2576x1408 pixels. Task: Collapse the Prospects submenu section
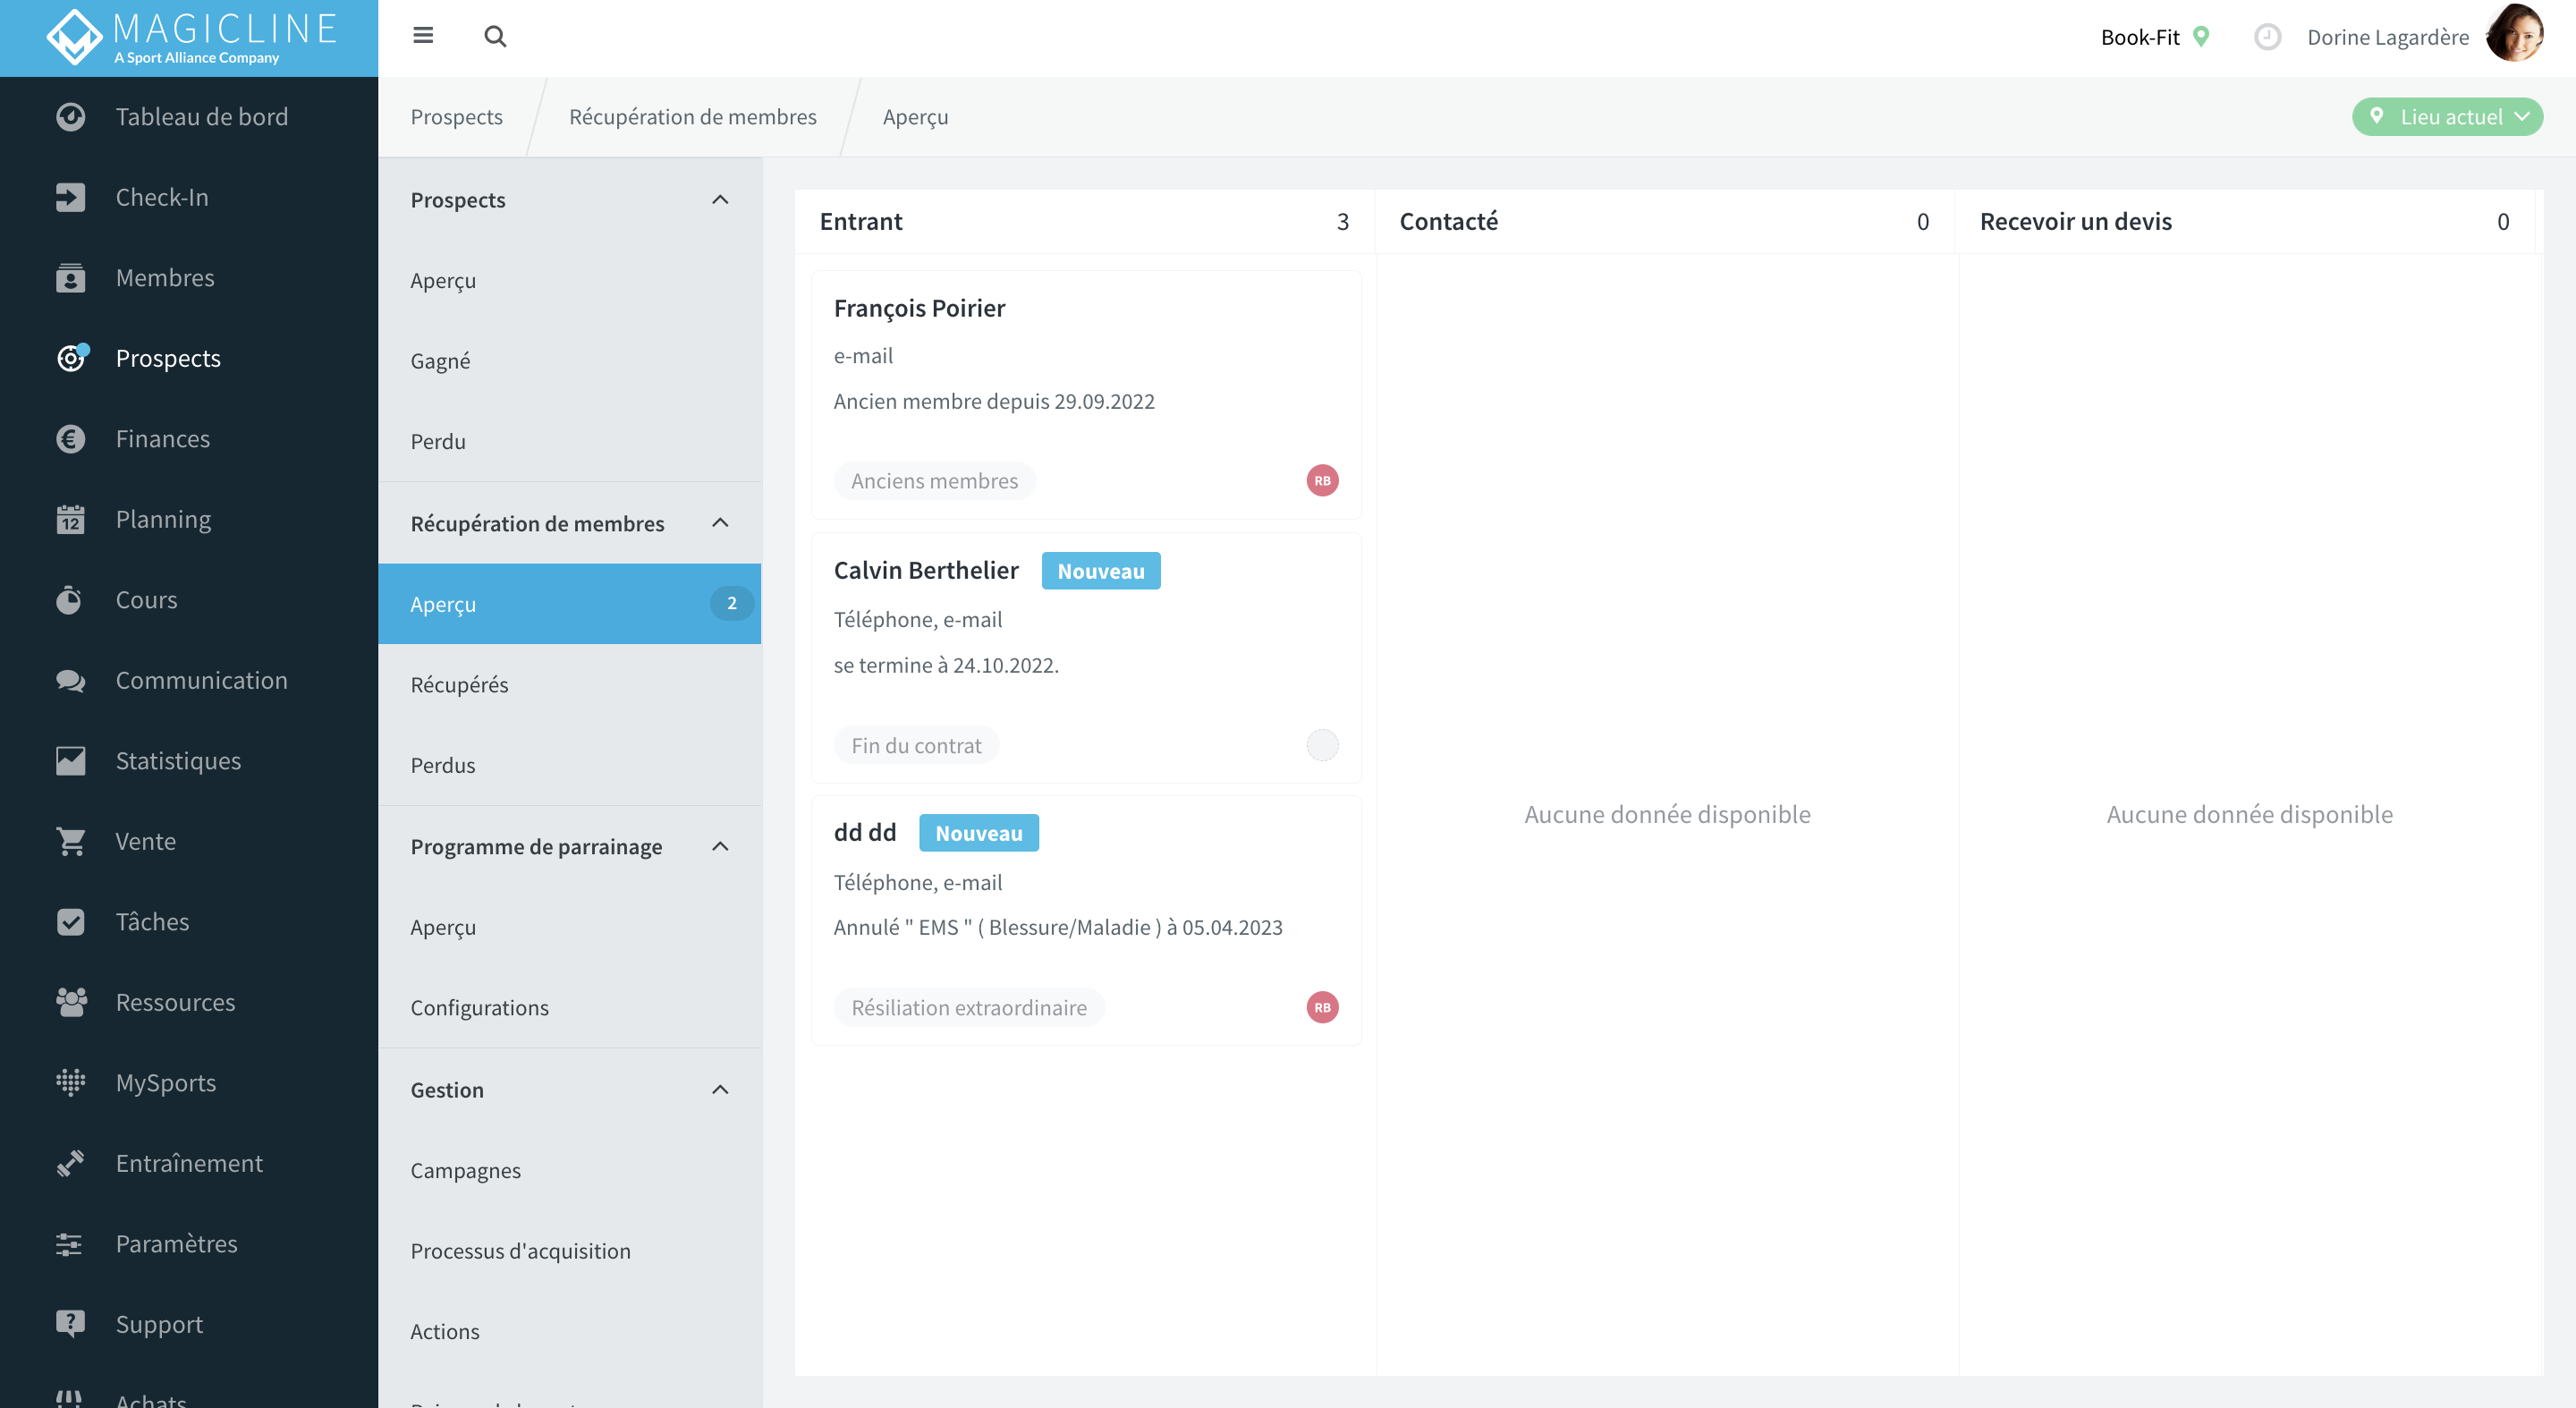point(720,200)
